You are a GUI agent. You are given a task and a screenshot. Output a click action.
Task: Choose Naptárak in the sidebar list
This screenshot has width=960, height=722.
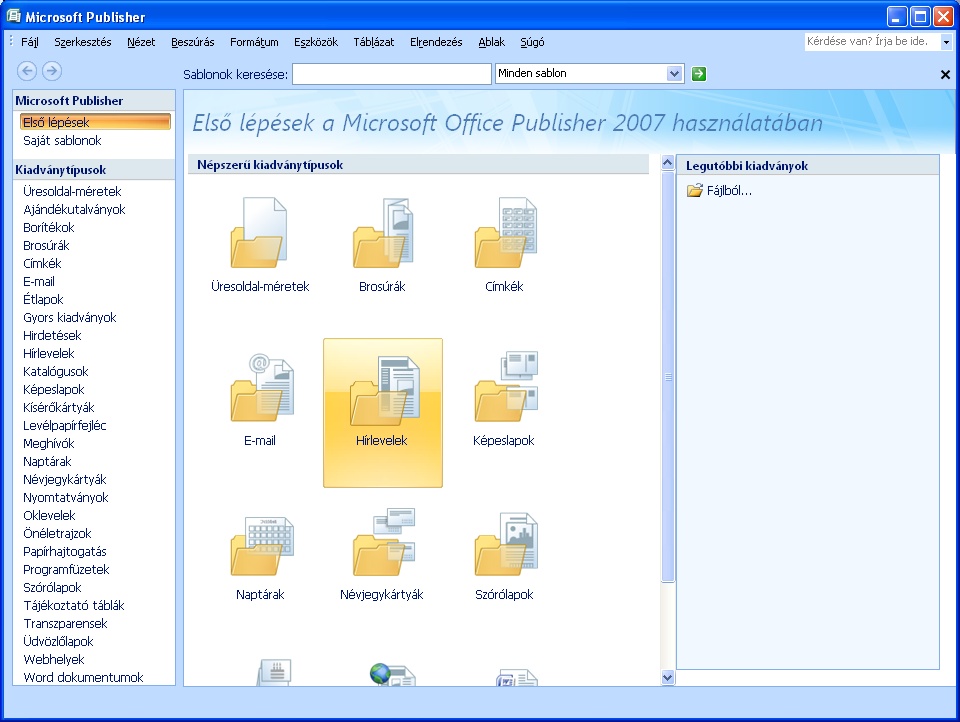(x=47, y=462)
